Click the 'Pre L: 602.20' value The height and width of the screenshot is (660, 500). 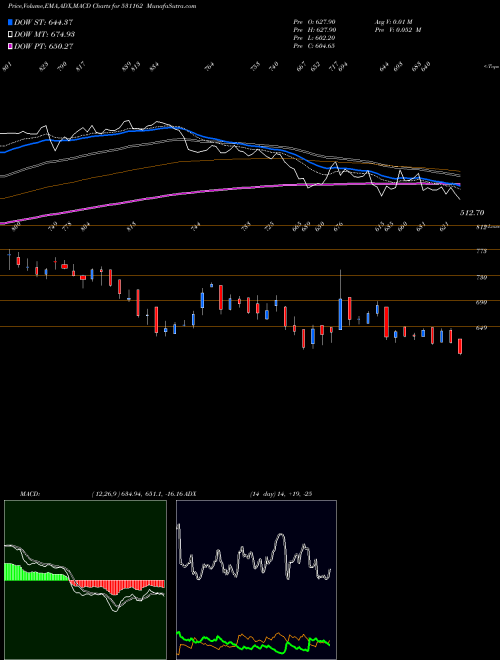[314, 38]
